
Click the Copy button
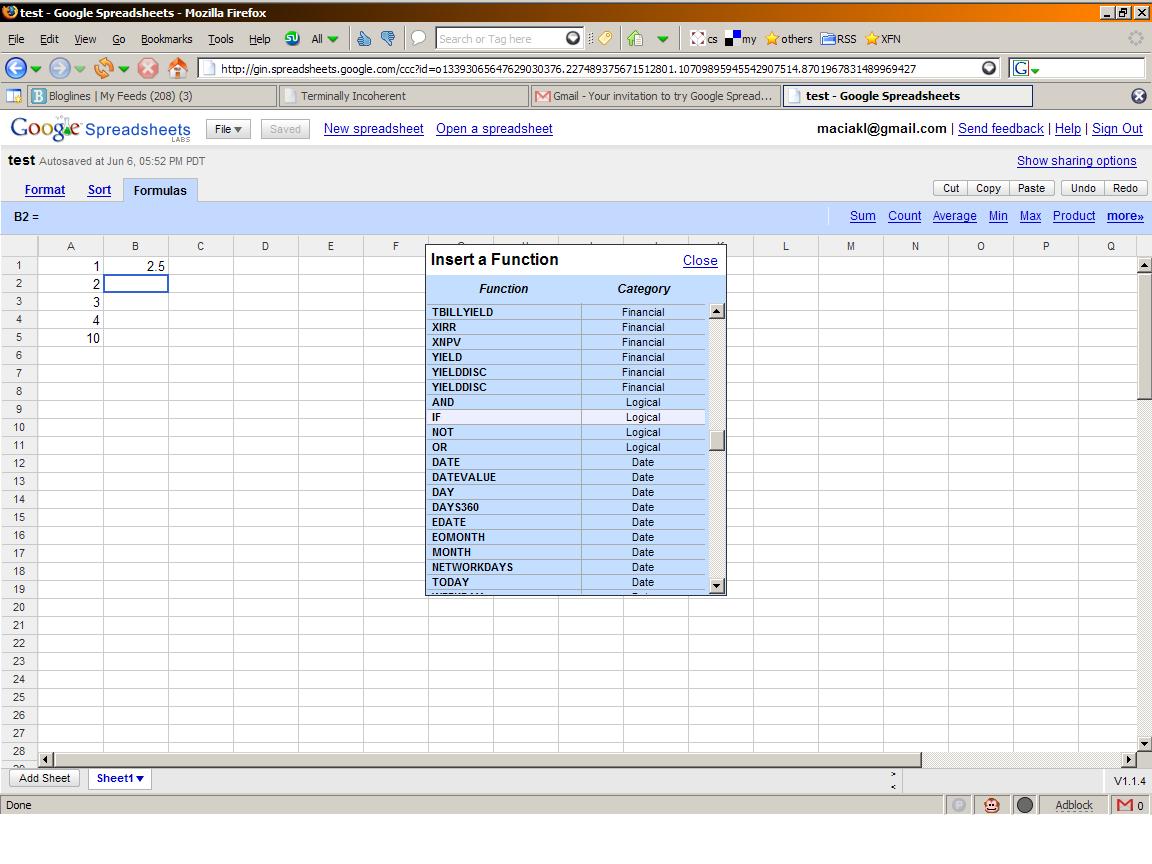pos(988,188)
